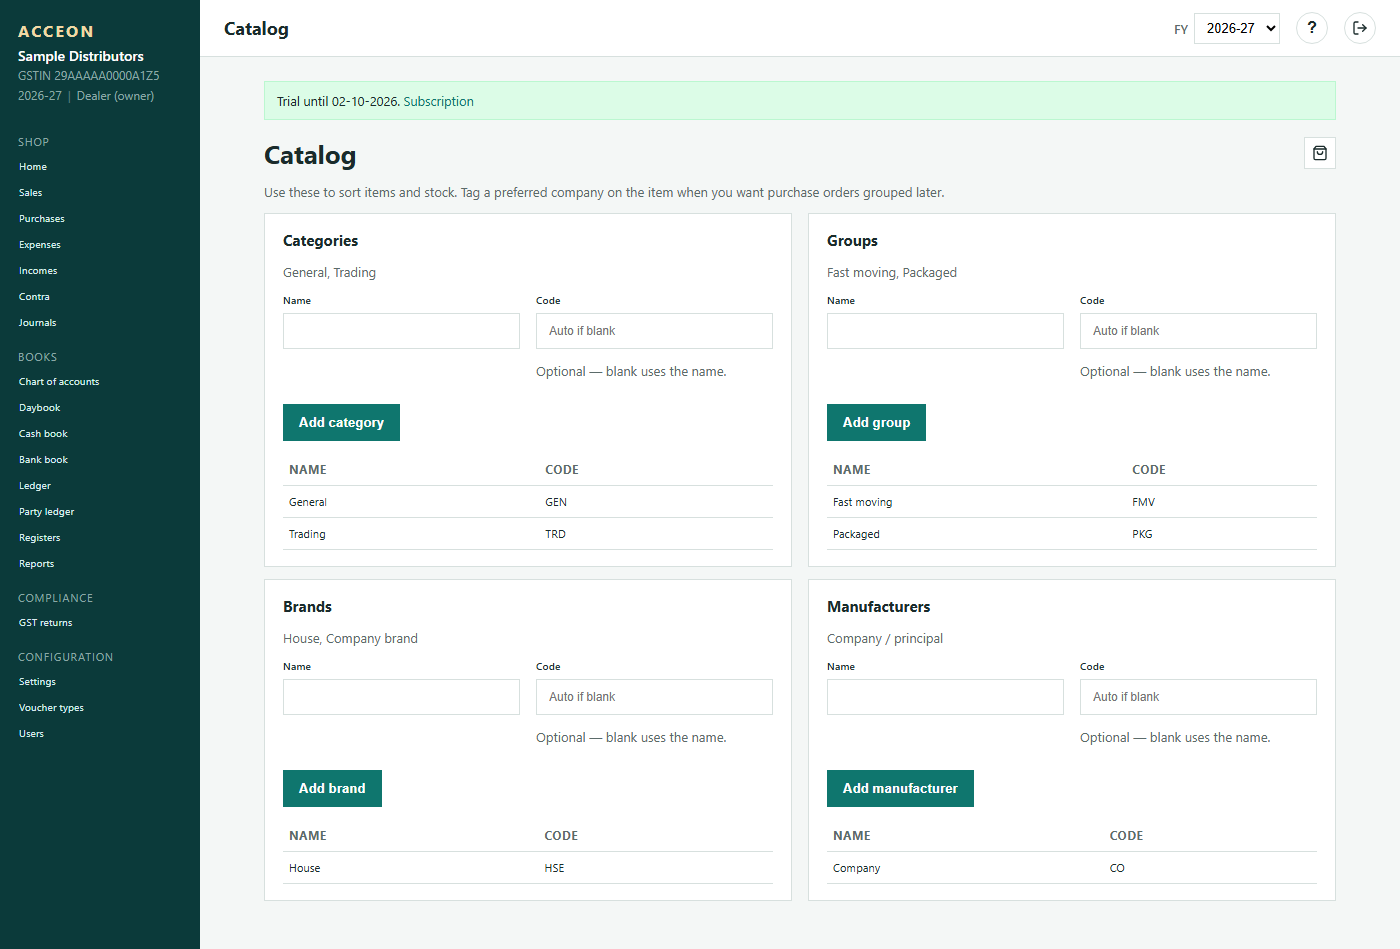
Task: Open Users in the sidebar
Action: 32,734
